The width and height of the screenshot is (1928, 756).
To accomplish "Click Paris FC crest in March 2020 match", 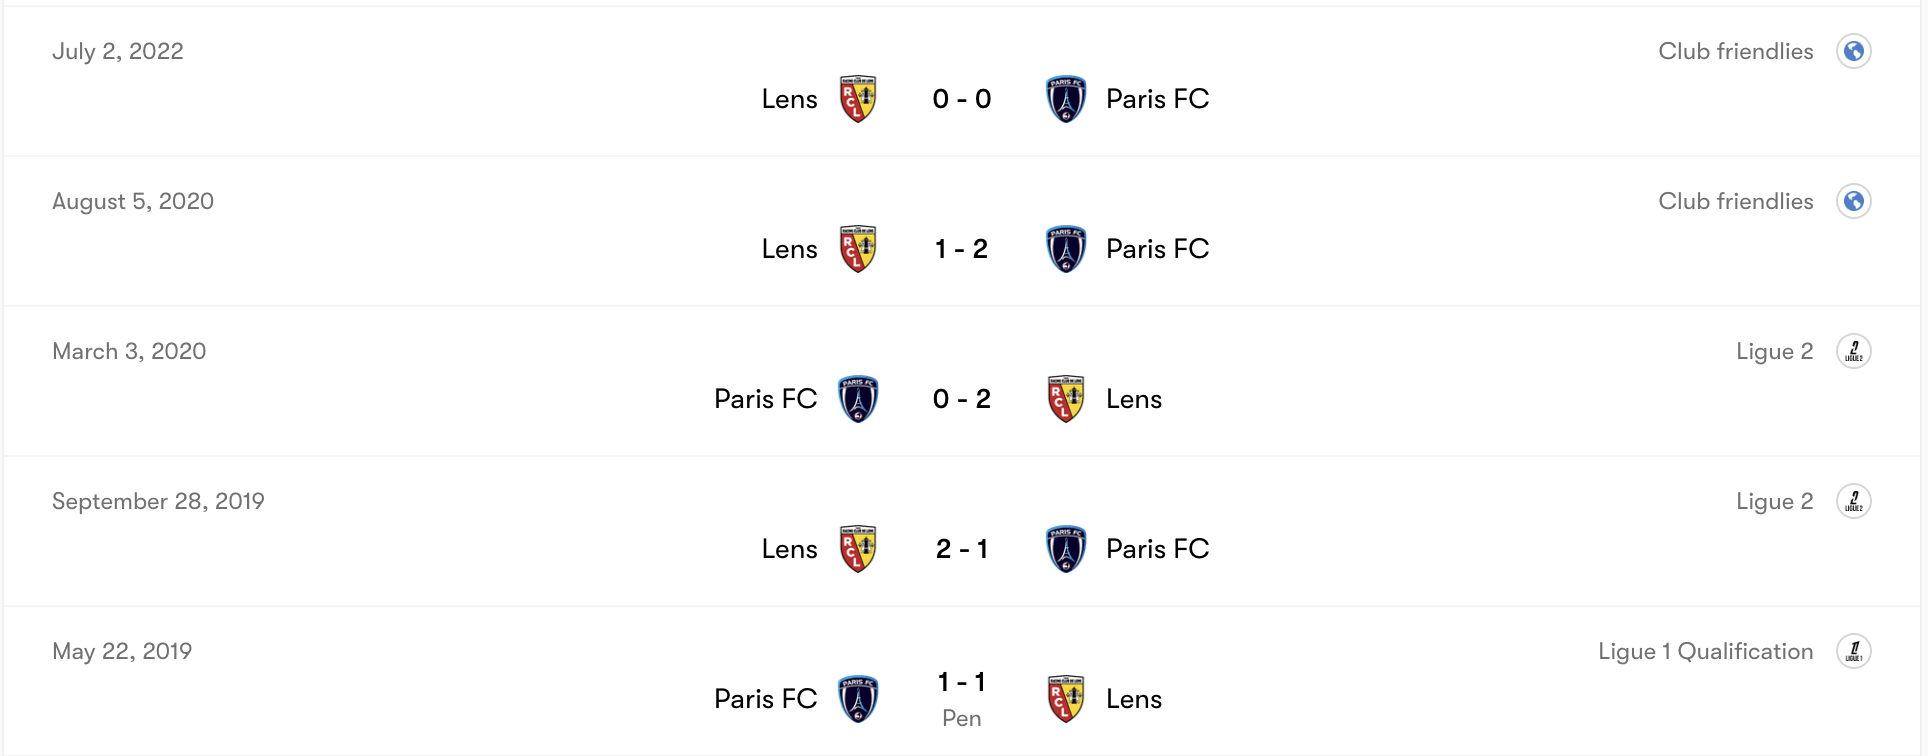I will coord(858,399).
